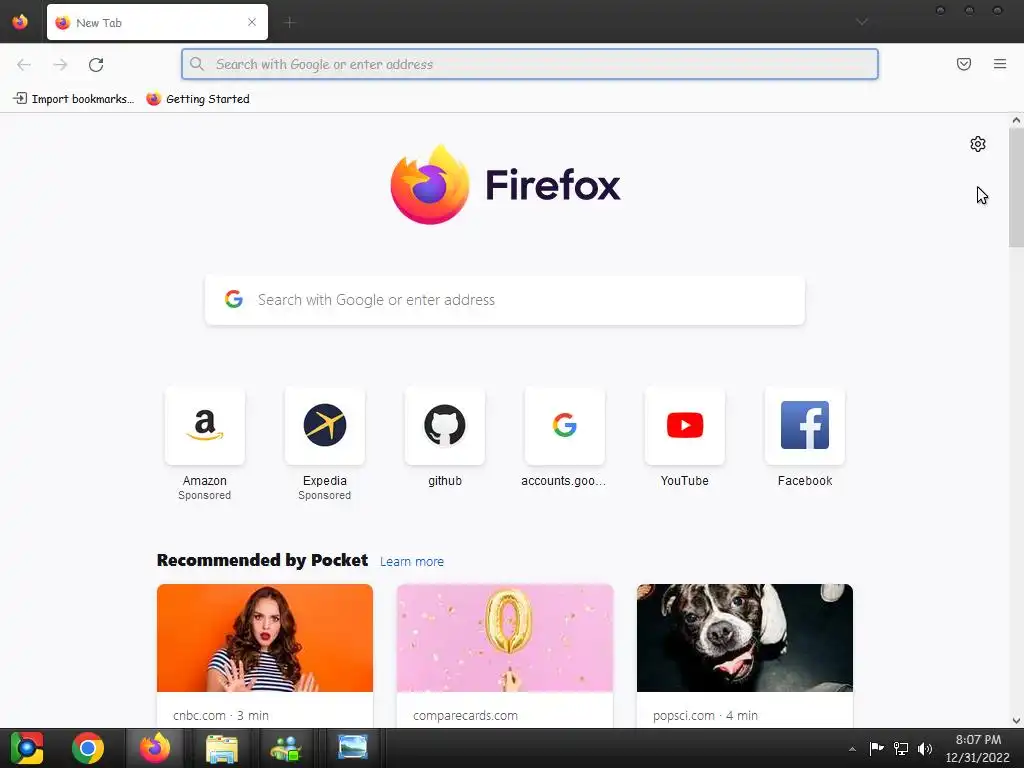
Task: Open the popsci.com dog story thumbnail
Action: (x=744, y=638)
